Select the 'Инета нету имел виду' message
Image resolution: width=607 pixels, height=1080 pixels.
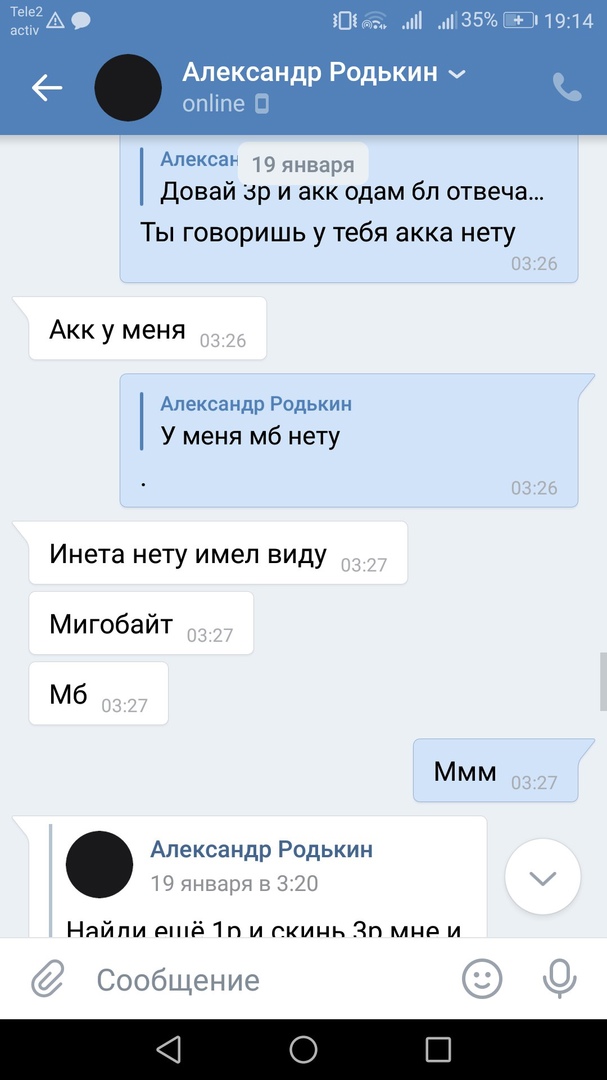coord(218,553)
